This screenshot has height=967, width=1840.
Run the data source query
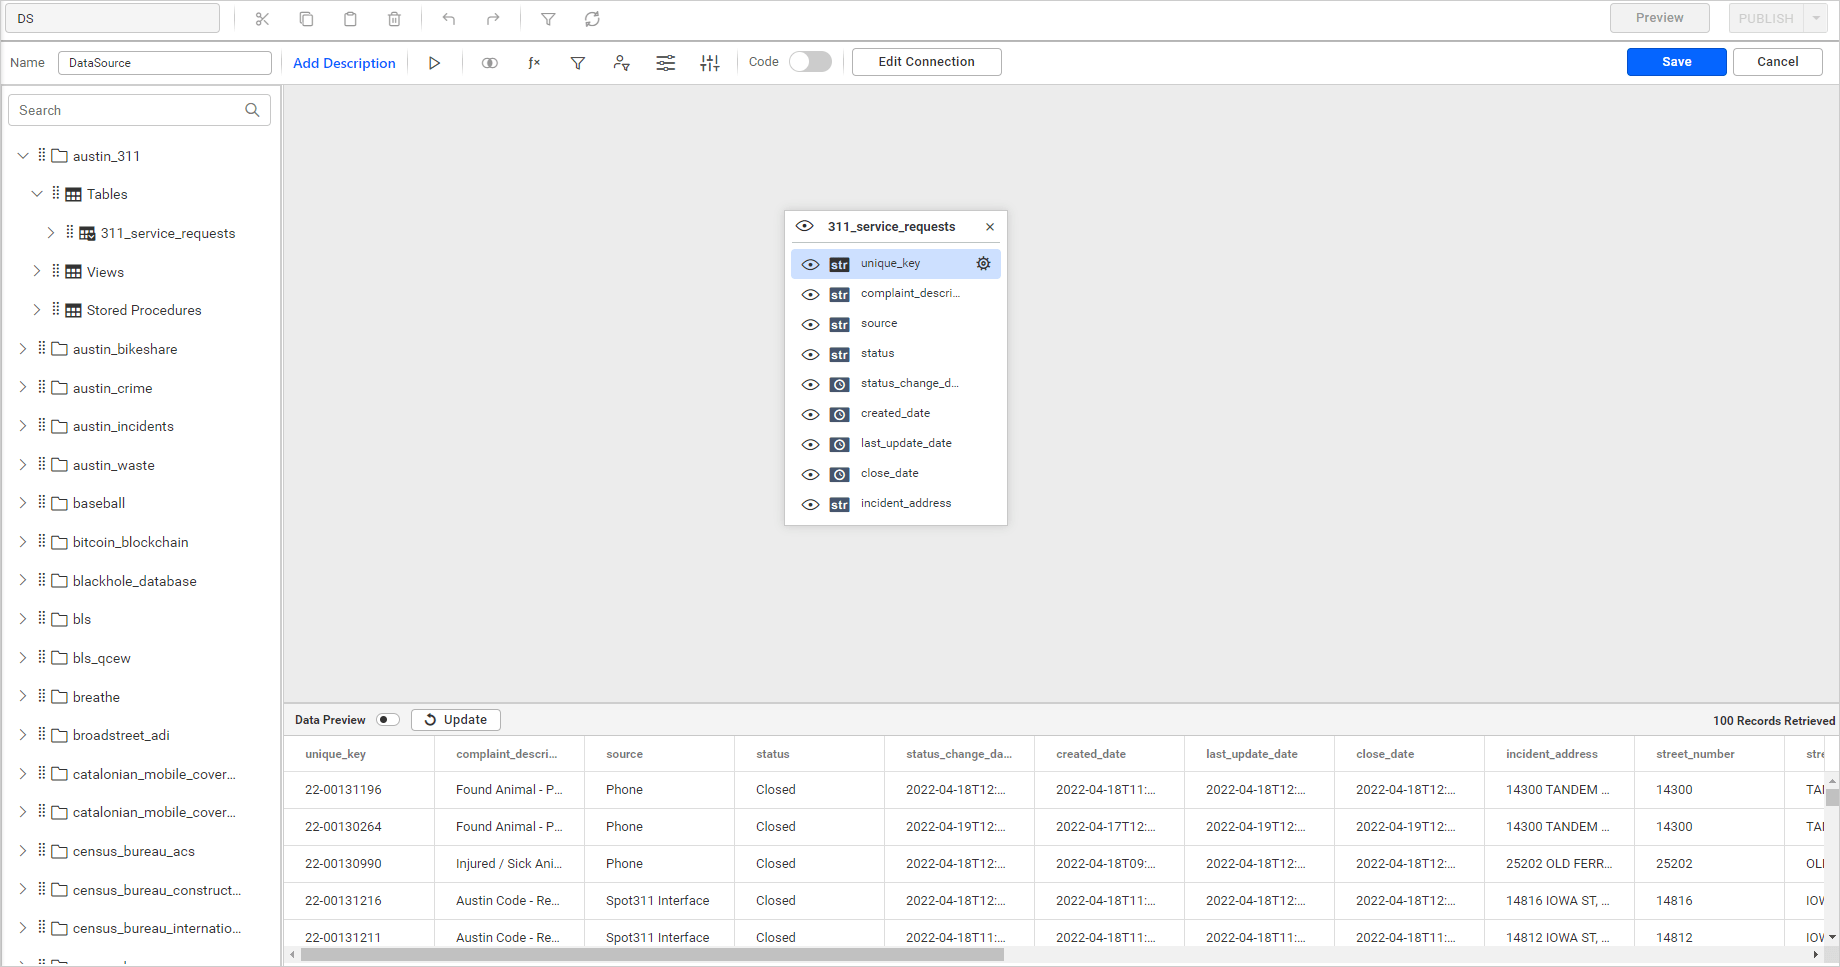pyautogui.click(x=435, y=62)
